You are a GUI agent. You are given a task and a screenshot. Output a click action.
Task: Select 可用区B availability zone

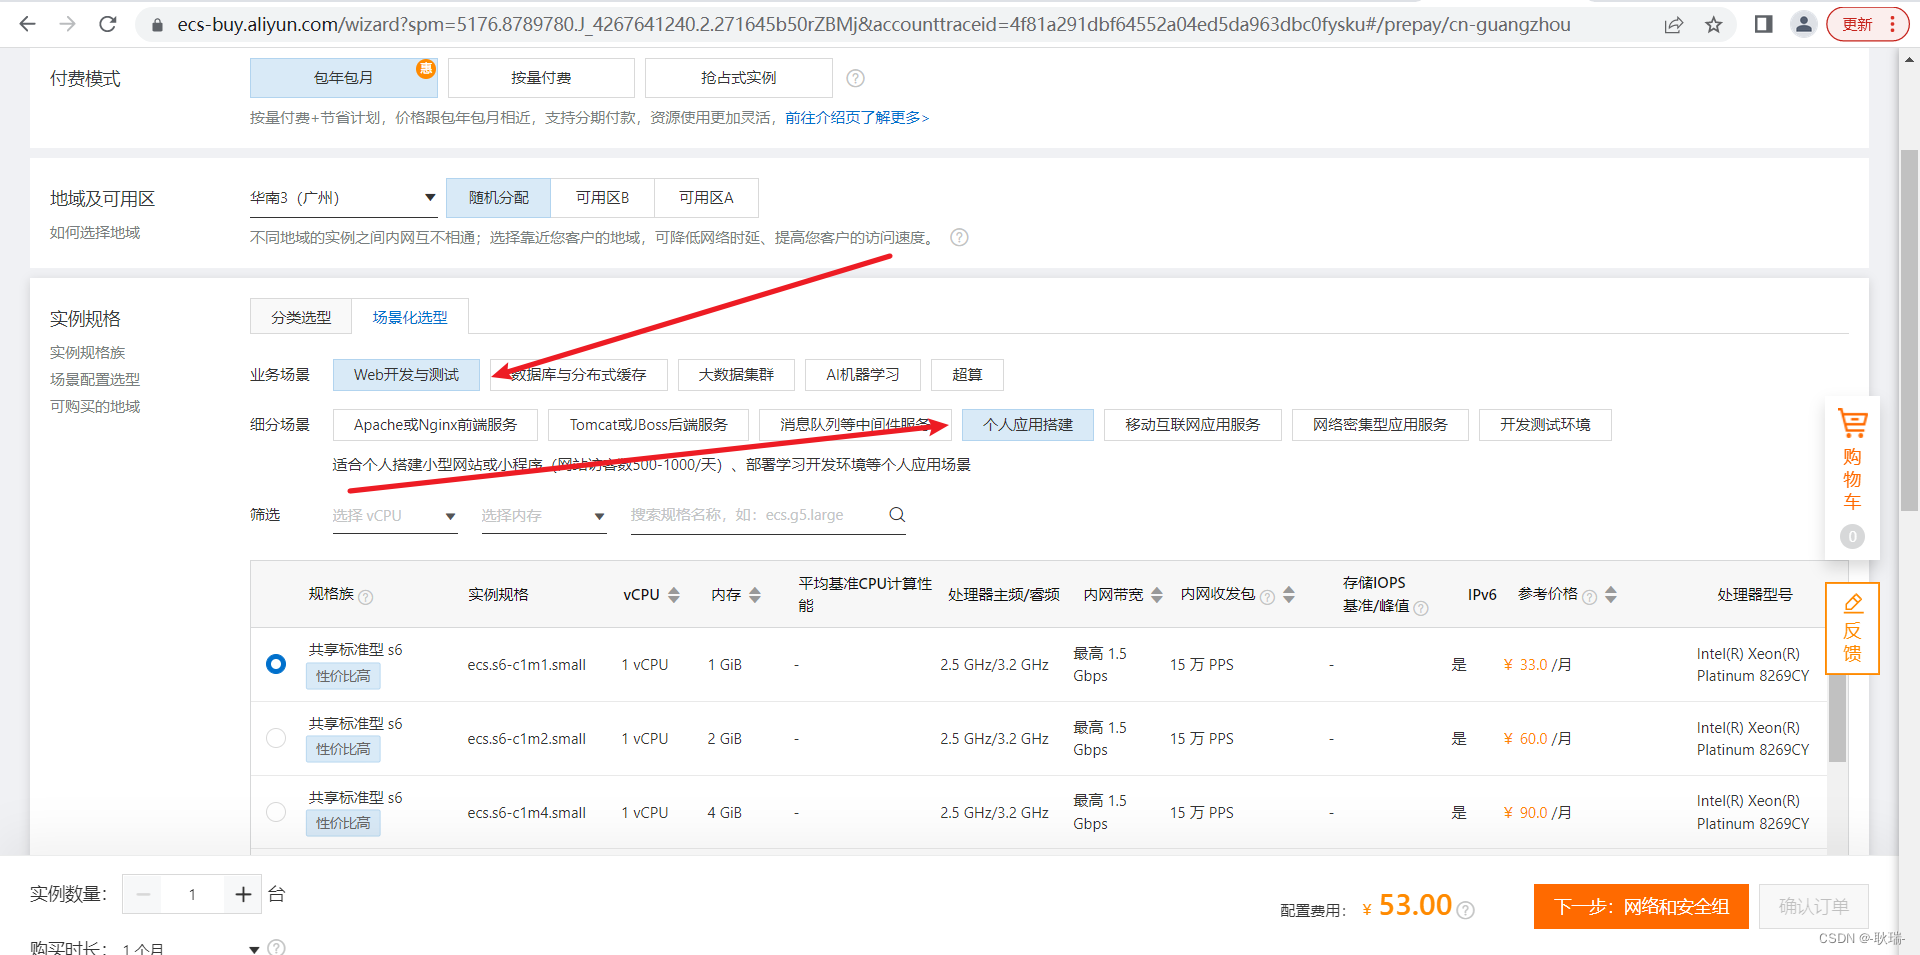pos(603,198)
